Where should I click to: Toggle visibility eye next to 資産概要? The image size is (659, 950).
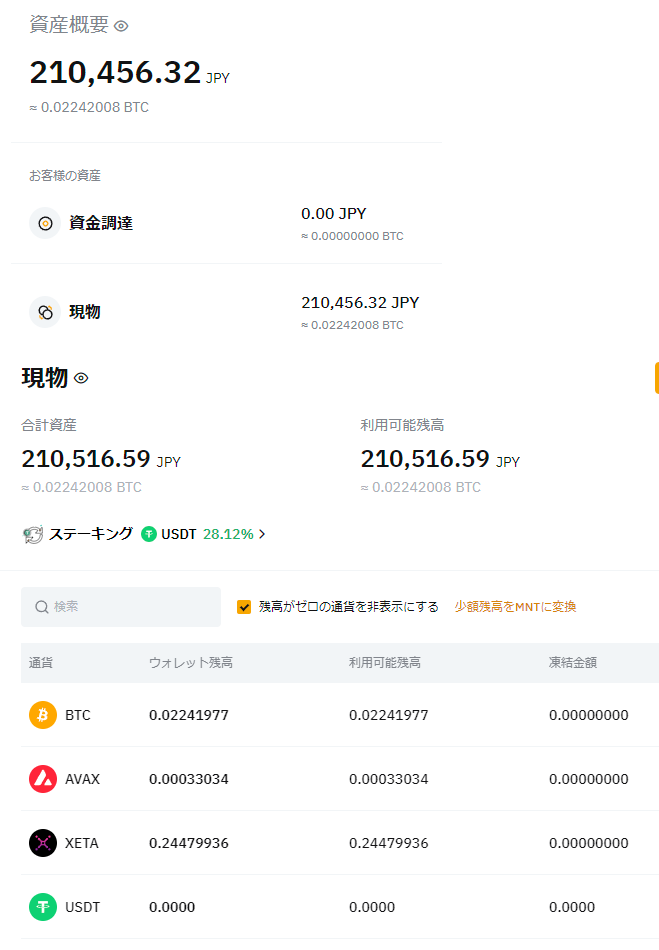click(121, 26)
